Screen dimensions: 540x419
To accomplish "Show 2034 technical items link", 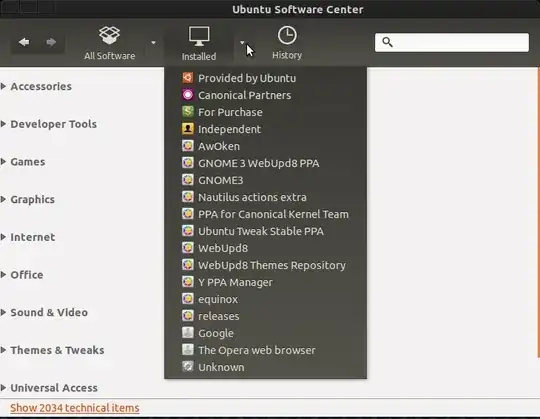I will 75,408.
